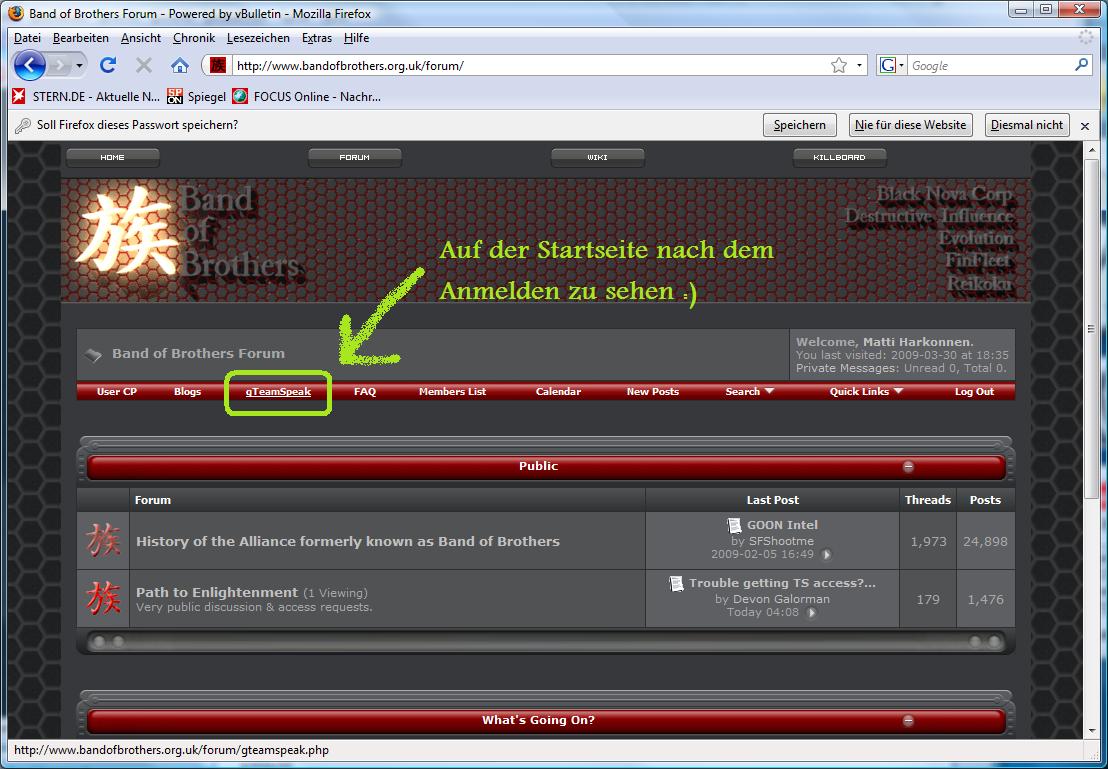Click the History of the Alliance status icon
This screenshot has height=769, width=1108.
coord(103,541)
